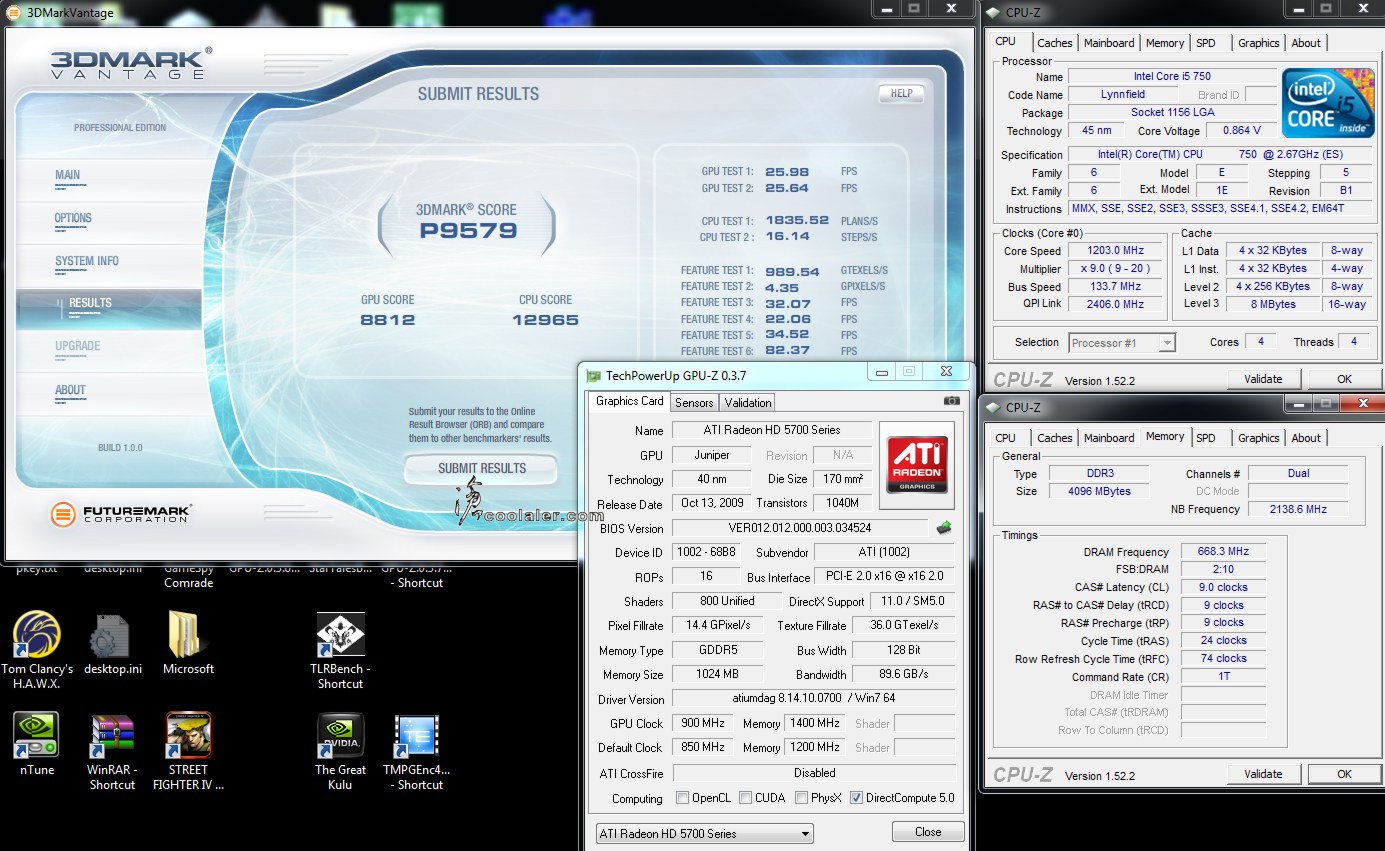
Task: Launch the TLRBench shortcut icon
Action: point(340,636)
